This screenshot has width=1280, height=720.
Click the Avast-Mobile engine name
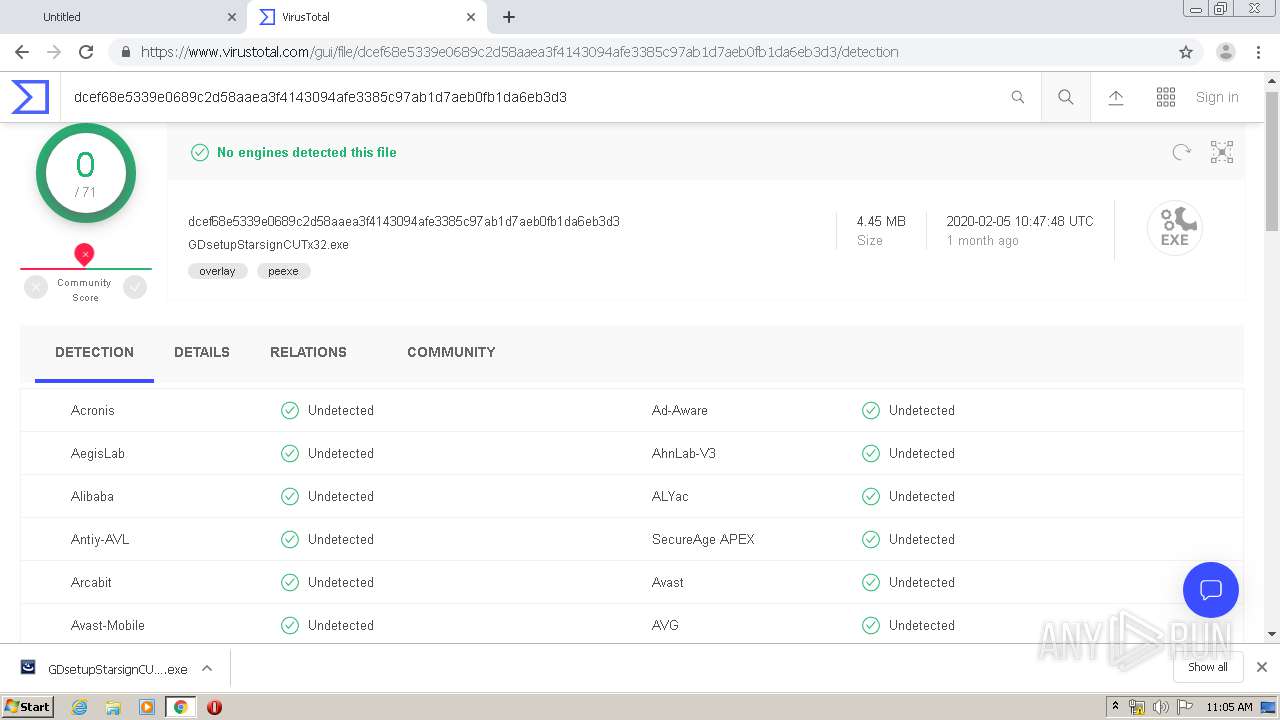click(108, 625)
